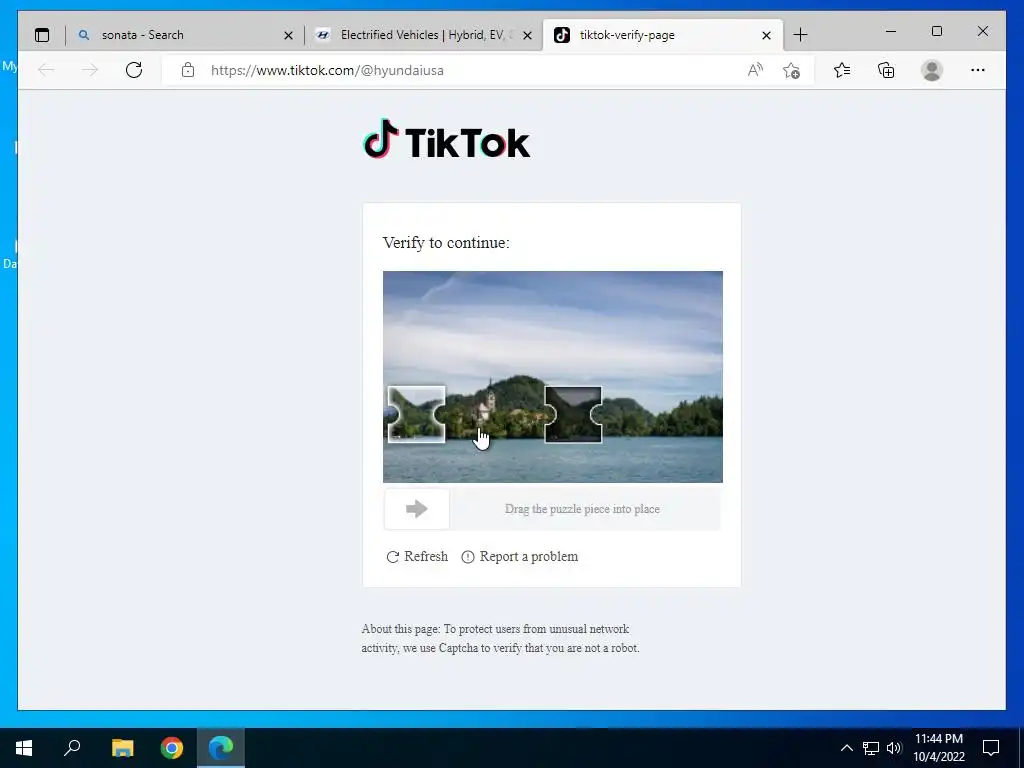Close the Electrified Vehicles tab
This screenshot has width=1024, height=768.
point(527,35)
